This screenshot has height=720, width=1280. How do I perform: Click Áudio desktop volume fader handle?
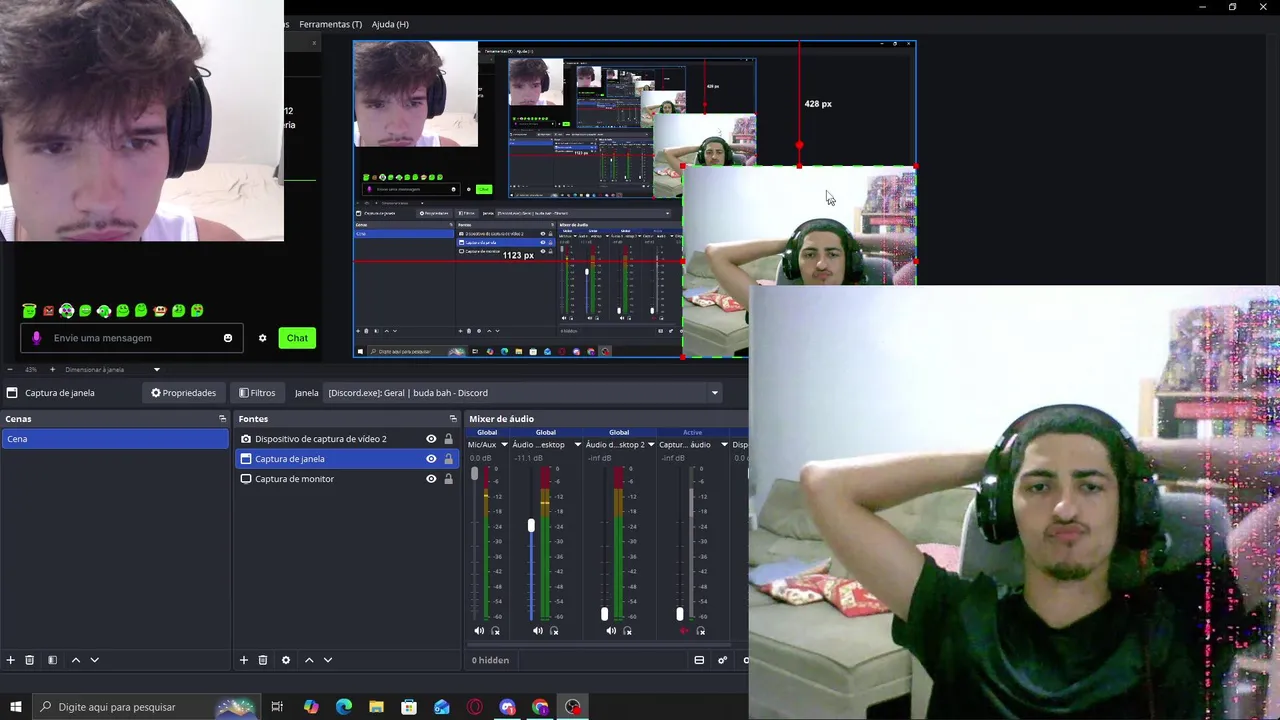click(x=531, y=525)
